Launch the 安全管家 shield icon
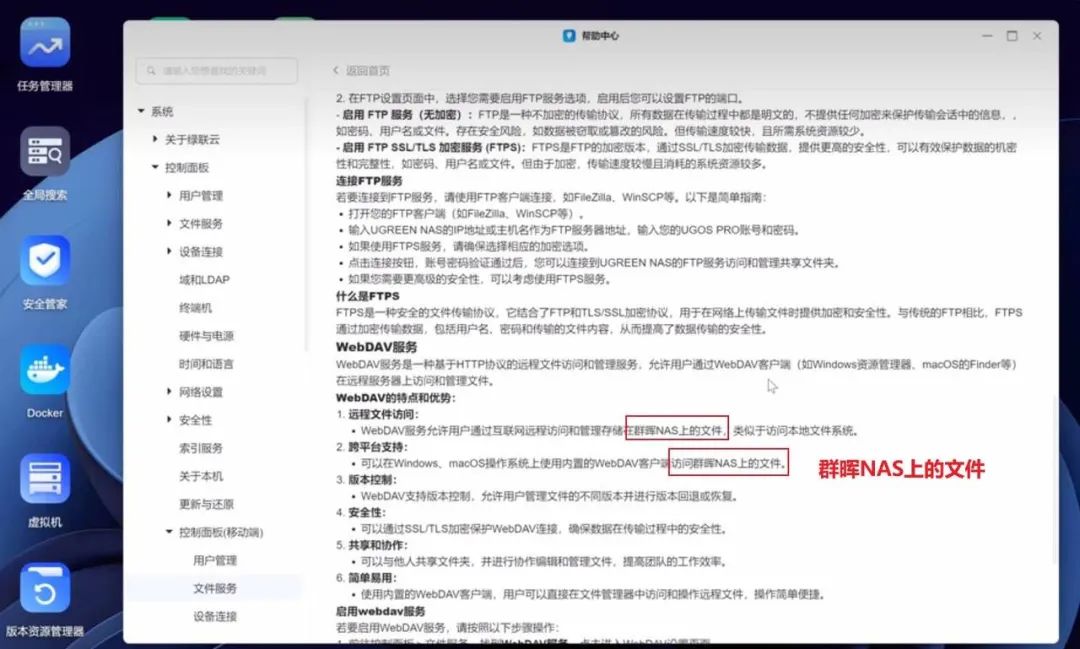 (45, 260)
